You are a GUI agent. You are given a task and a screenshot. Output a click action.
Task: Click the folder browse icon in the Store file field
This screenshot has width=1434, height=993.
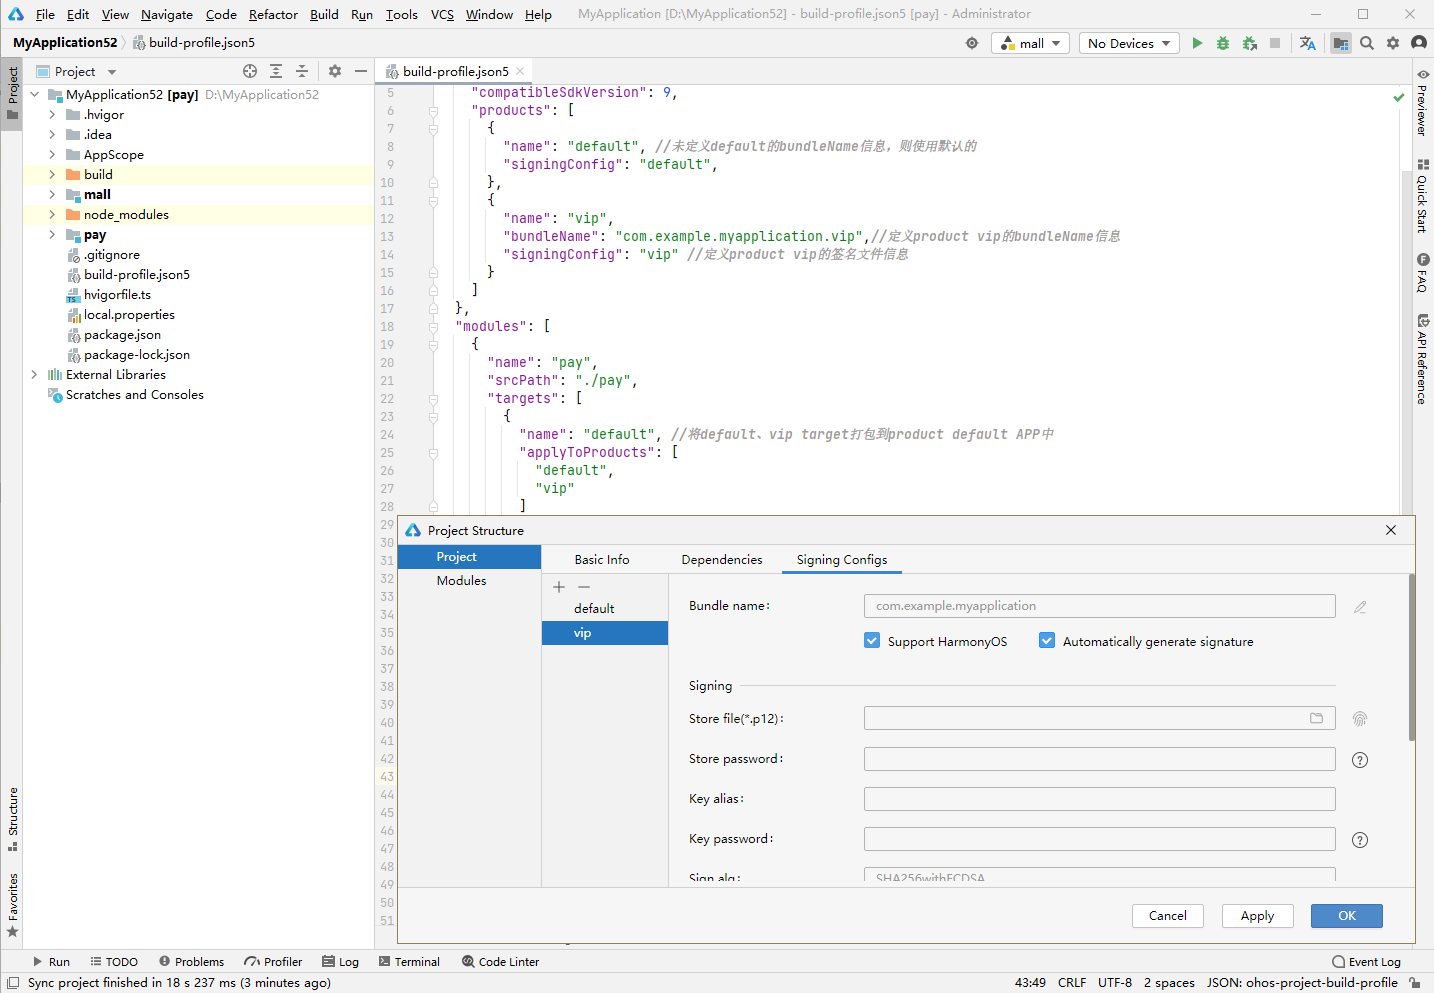pos(1317,718)
